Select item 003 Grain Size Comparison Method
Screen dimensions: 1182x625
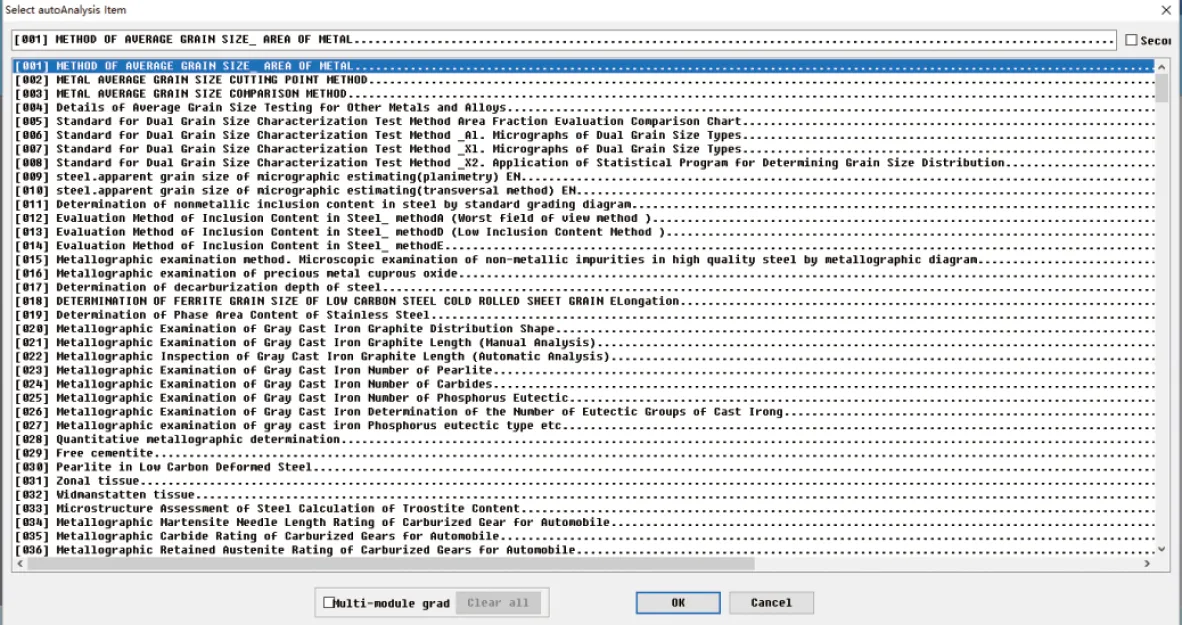pyautogui.click(x=200, y=94)
